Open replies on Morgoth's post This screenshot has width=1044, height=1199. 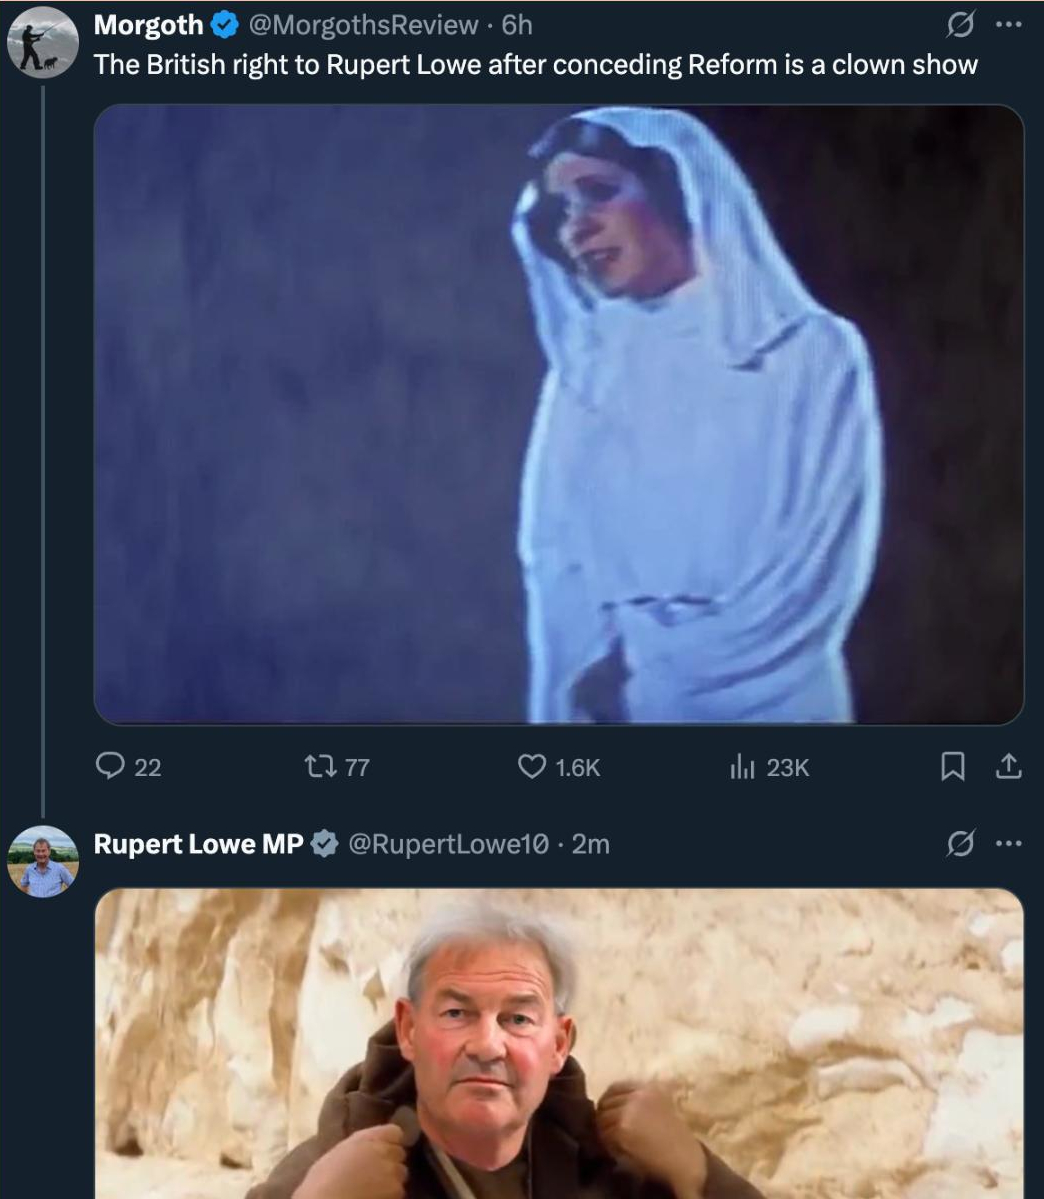tap(128, 766)
